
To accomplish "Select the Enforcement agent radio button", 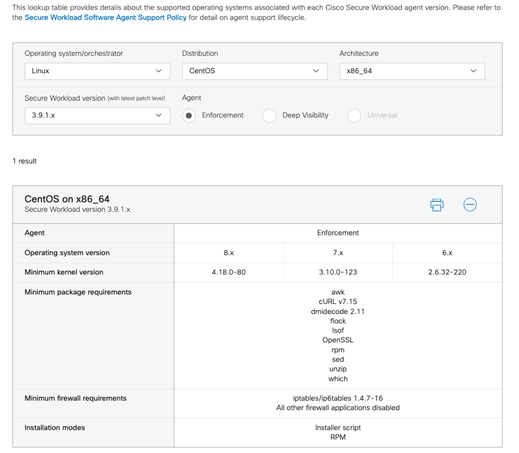I will pyautogui.click(x=189, y=115).
